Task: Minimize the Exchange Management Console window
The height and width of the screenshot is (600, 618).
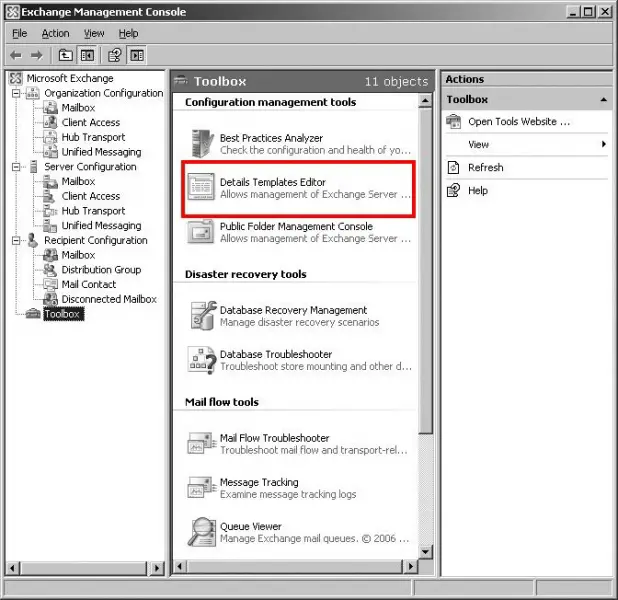Action: tap(573, 12)
